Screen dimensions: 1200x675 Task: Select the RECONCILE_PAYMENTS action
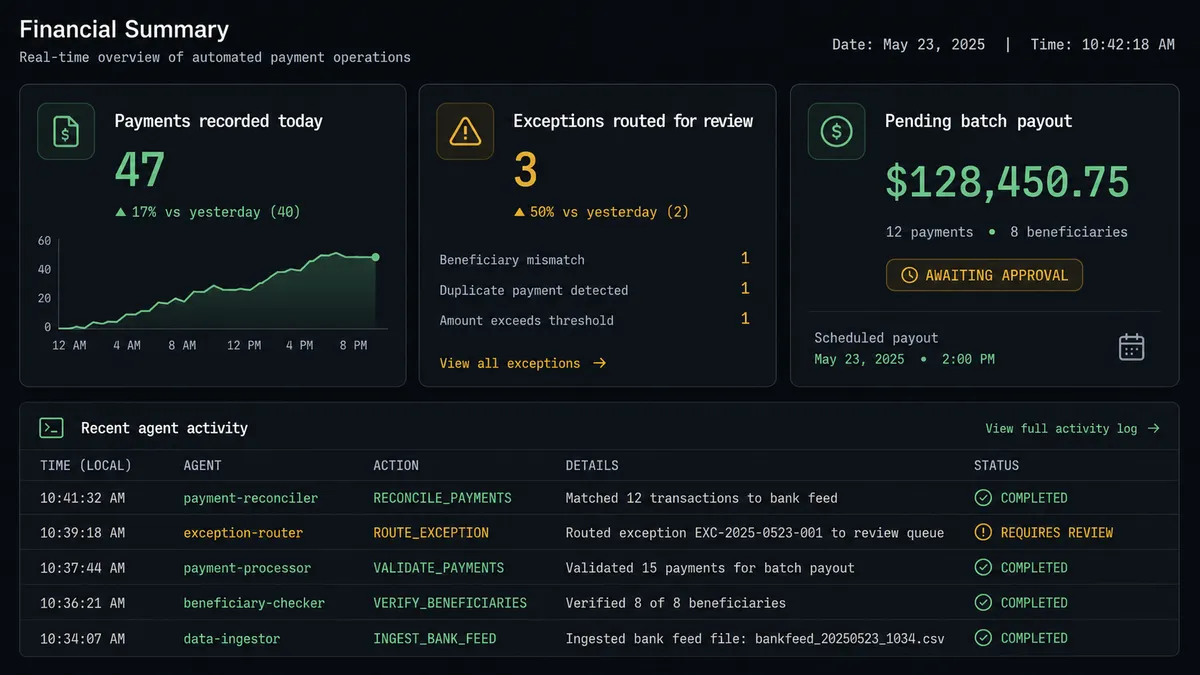442,498
